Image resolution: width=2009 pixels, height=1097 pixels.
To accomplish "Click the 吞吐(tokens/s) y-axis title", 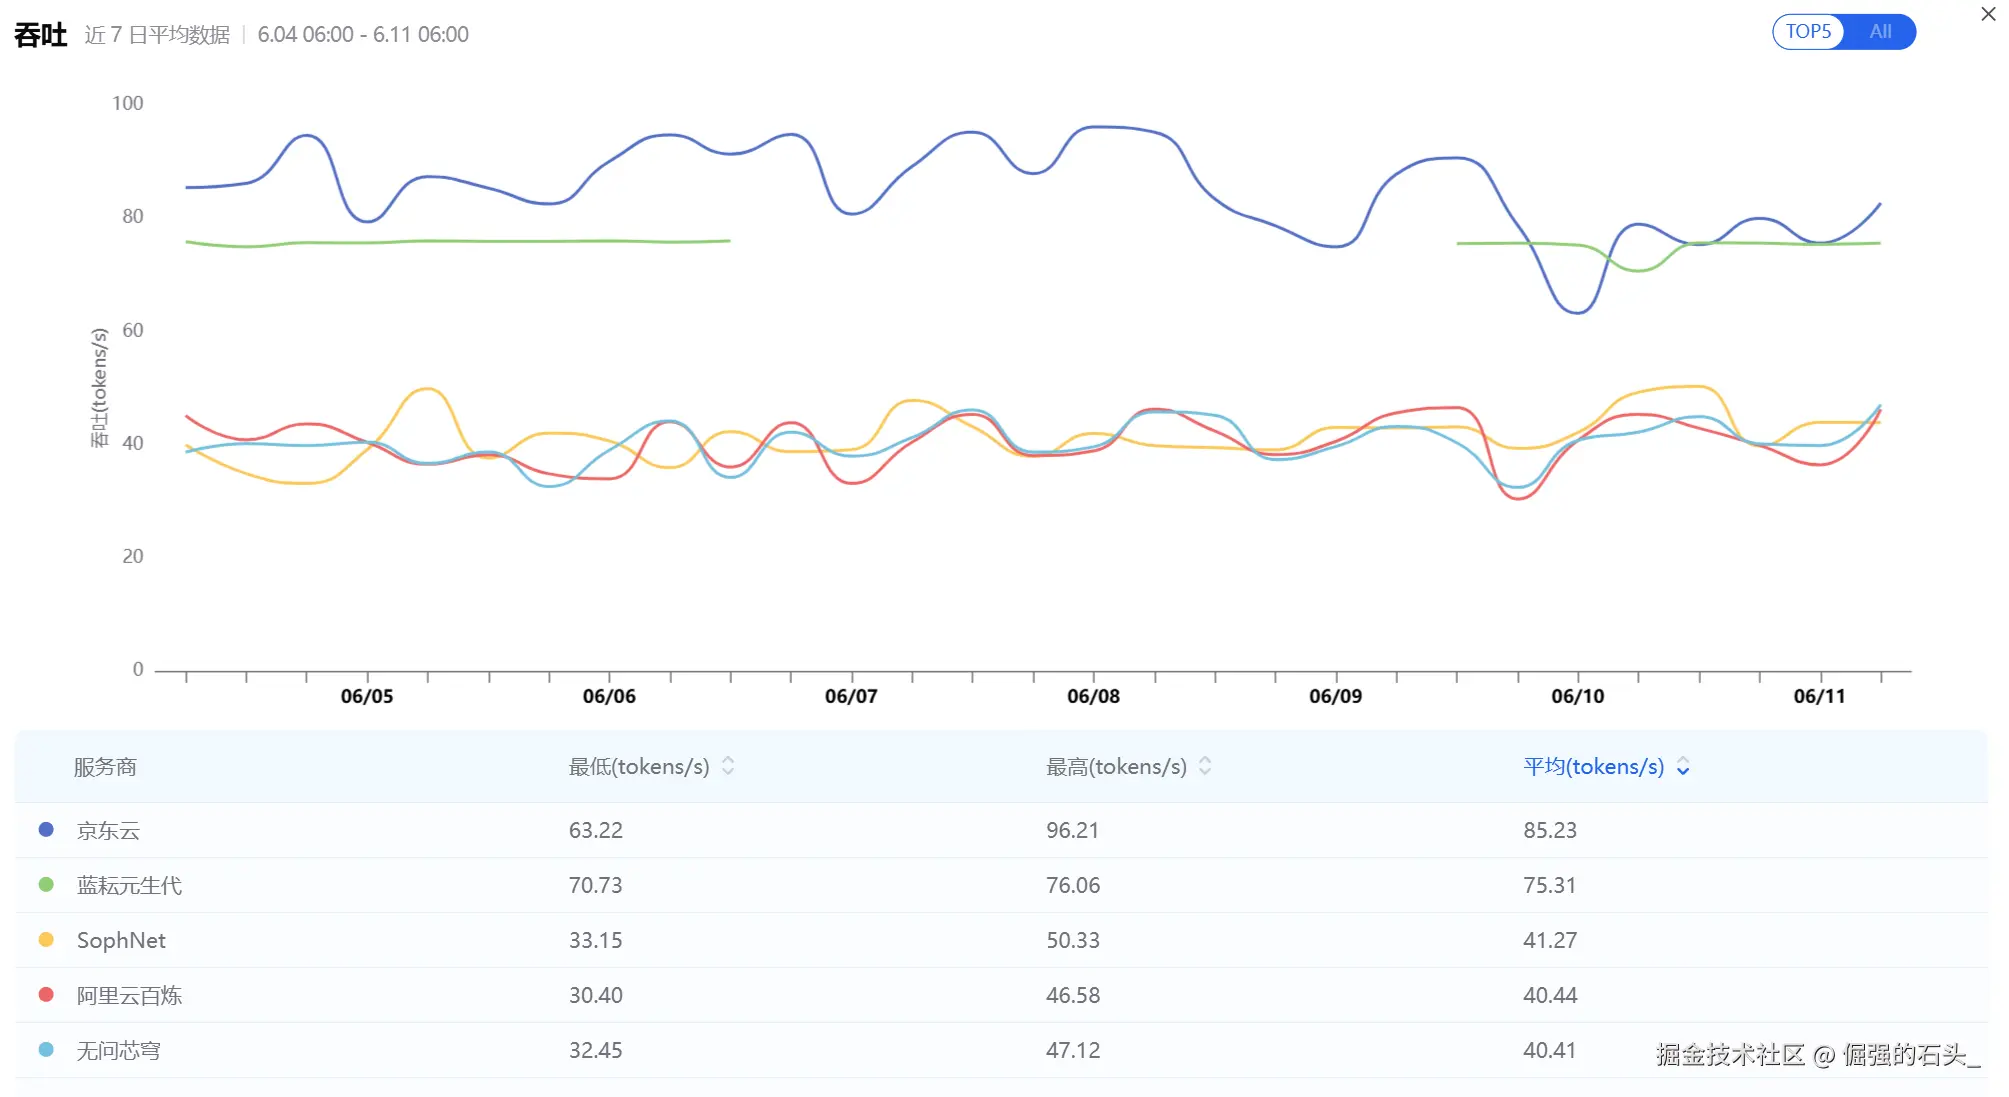I will (x=99, y=387).
